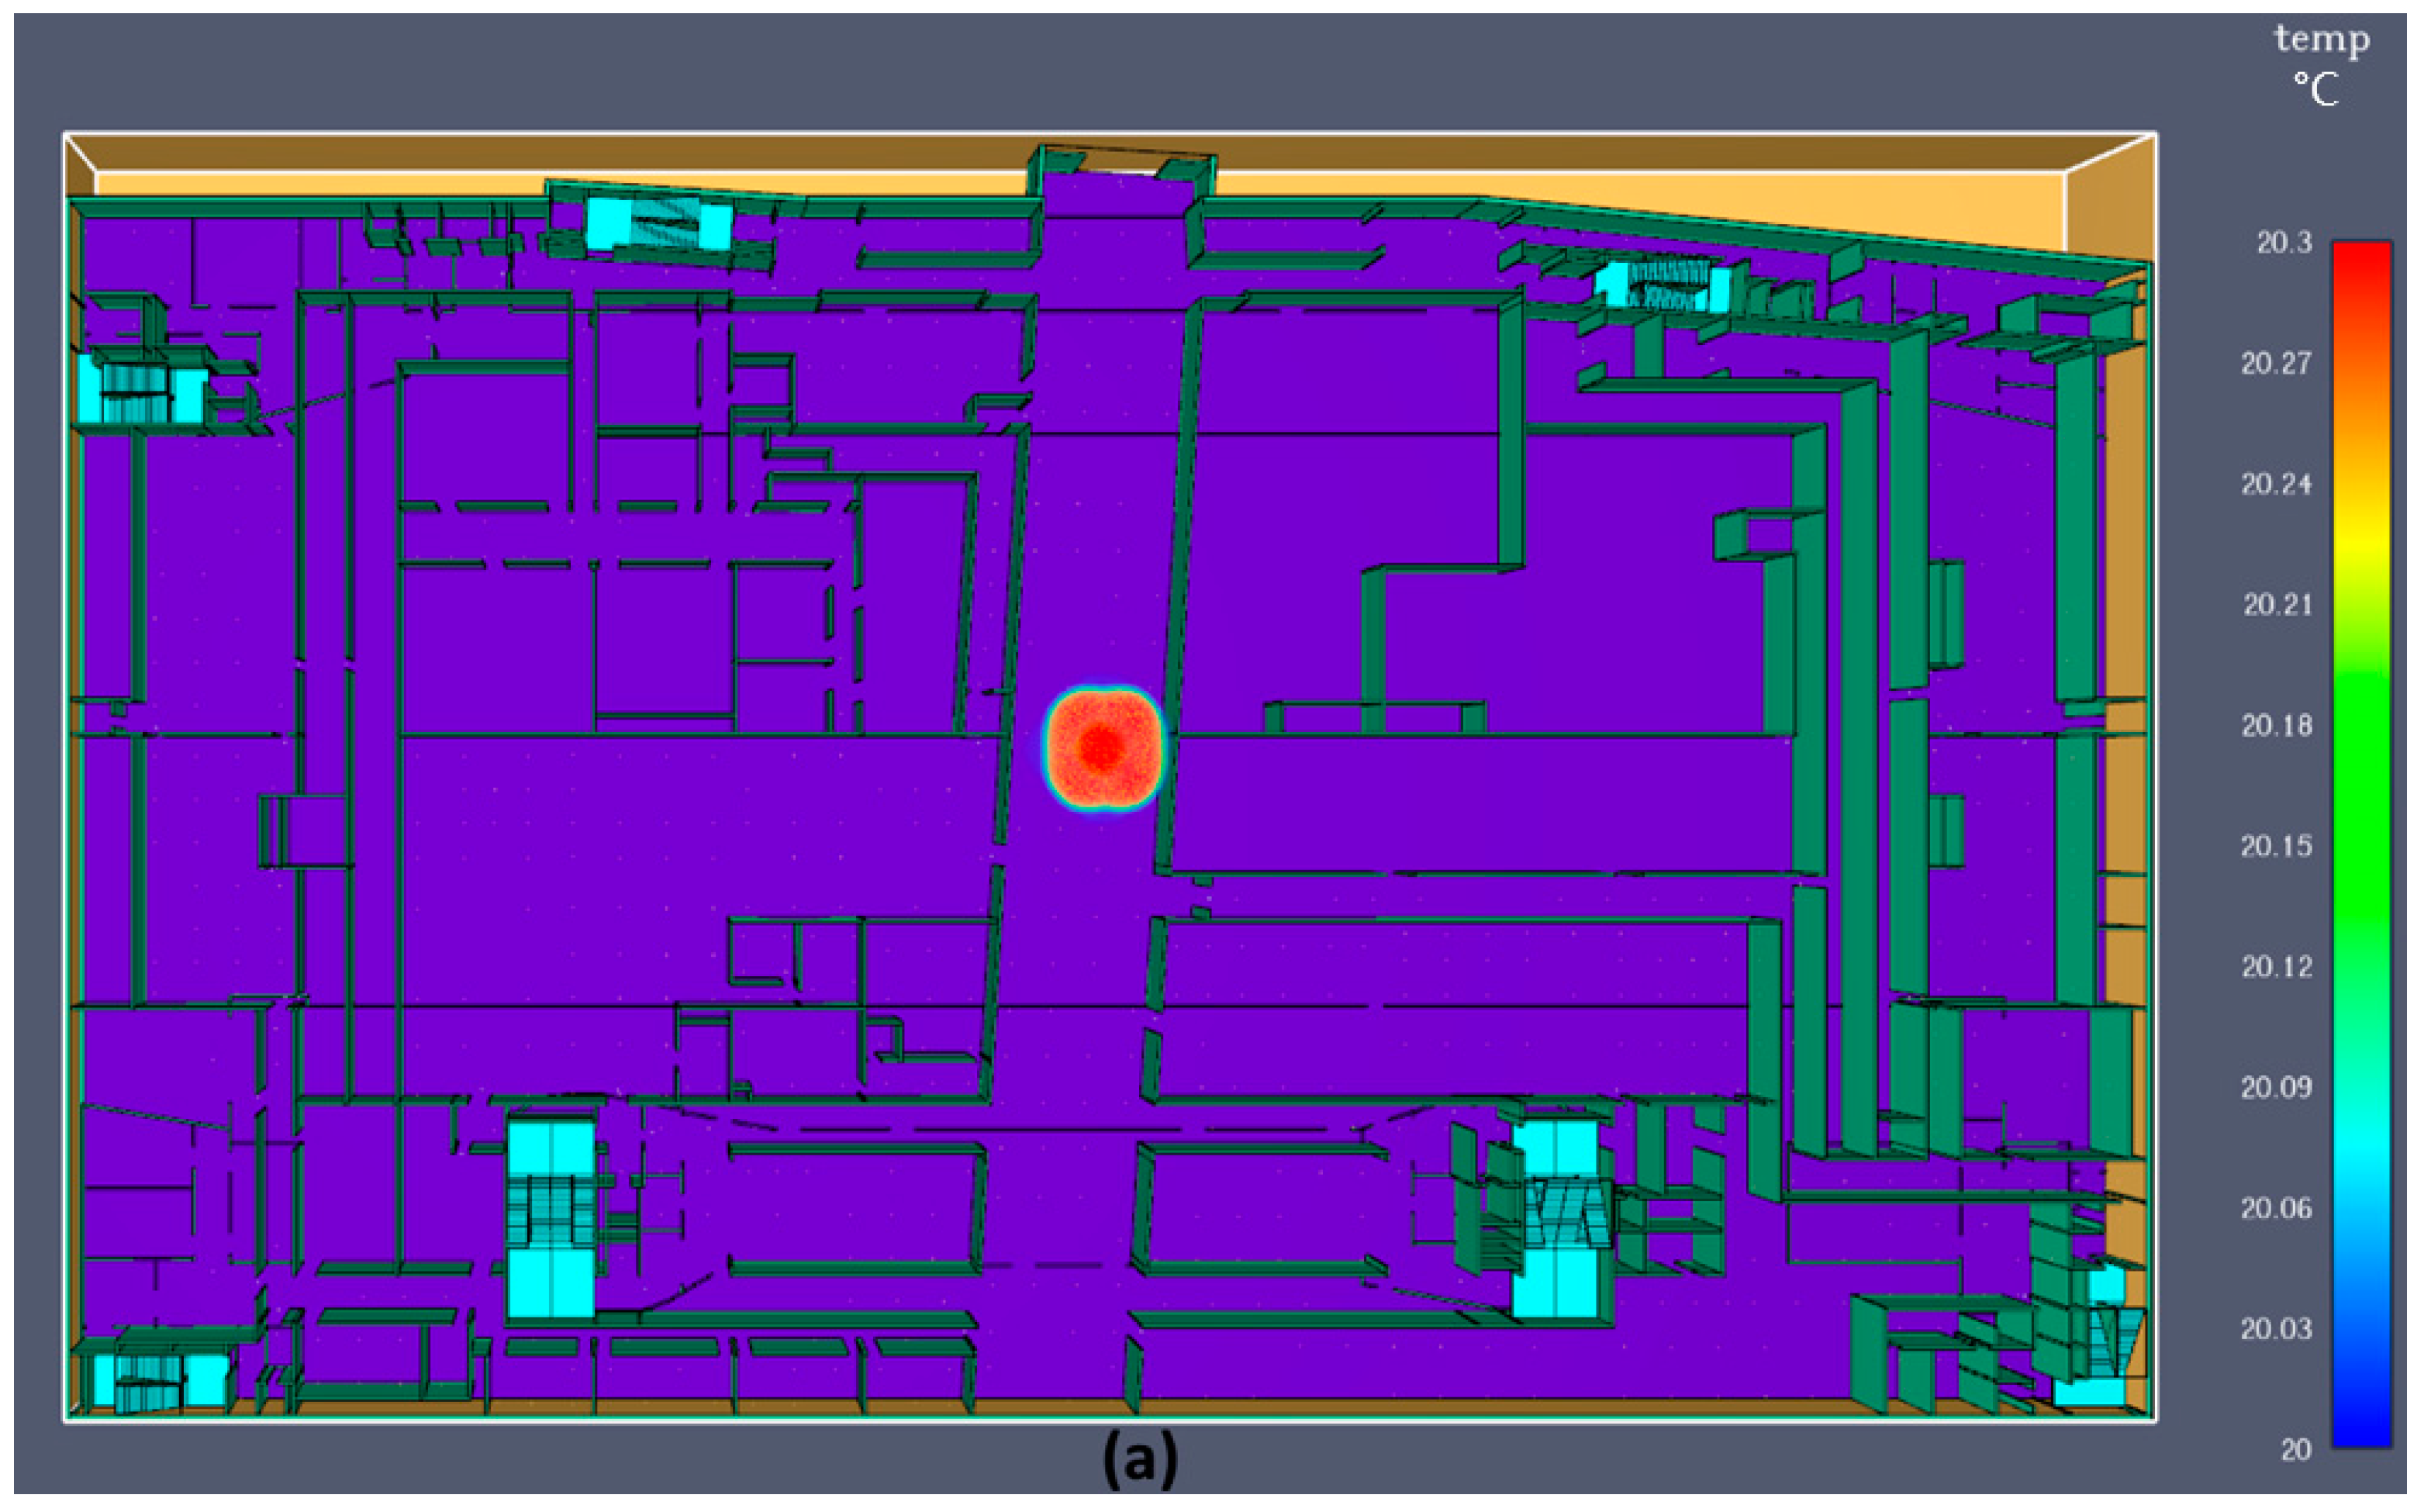This screenshot has height=1512, width=2424.
Task: Click the °C unit label
Action: pyautogui.click(x=2316, y=90)
